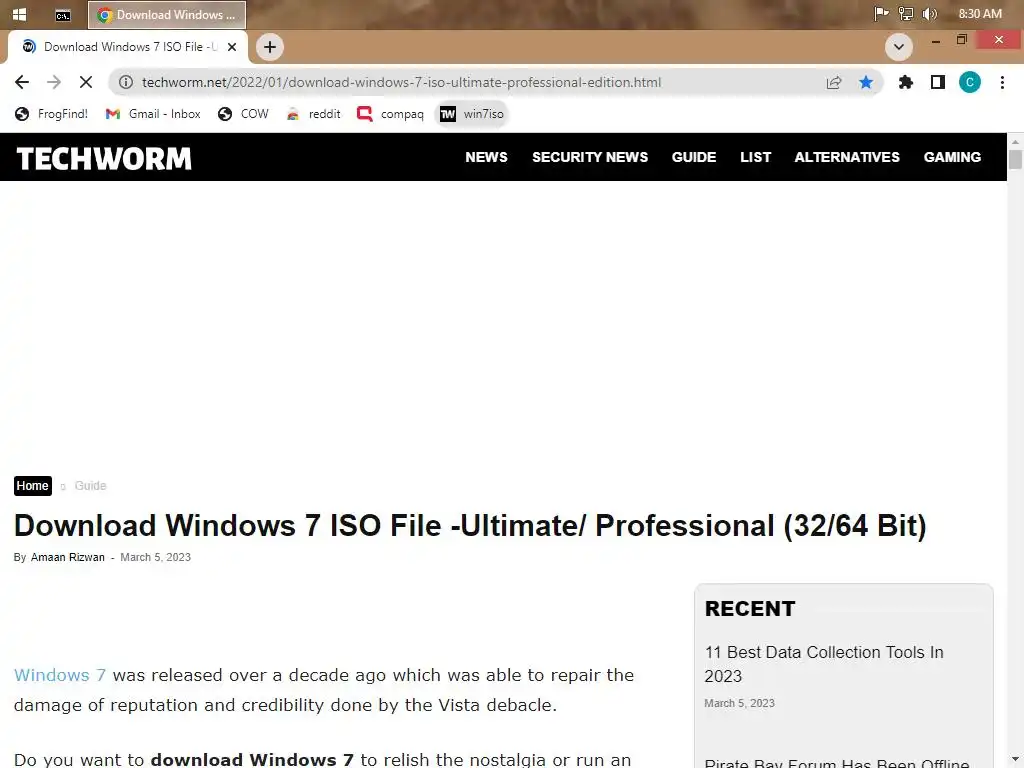Viewport: 1024px width, 768px height.
Task: Open the Chrome profile avatar C
Action: [970, 82]
